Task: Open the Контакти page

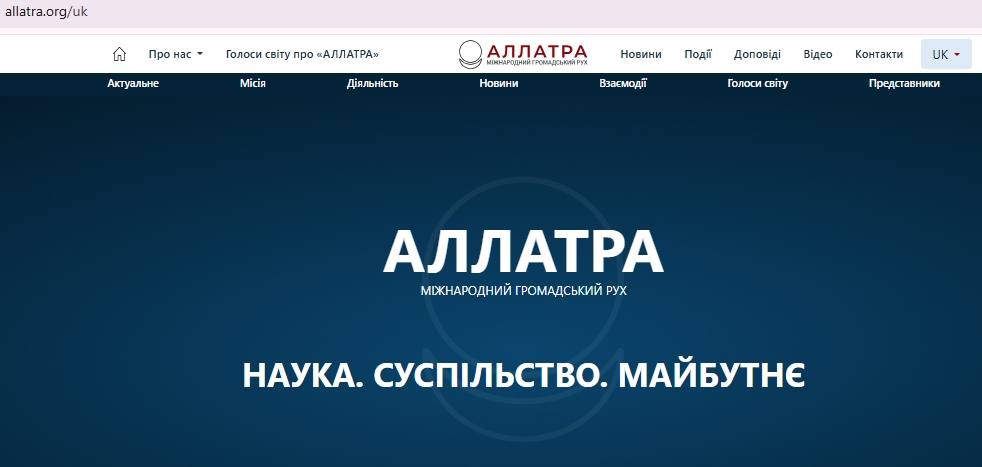Action: tap(879, 54)
